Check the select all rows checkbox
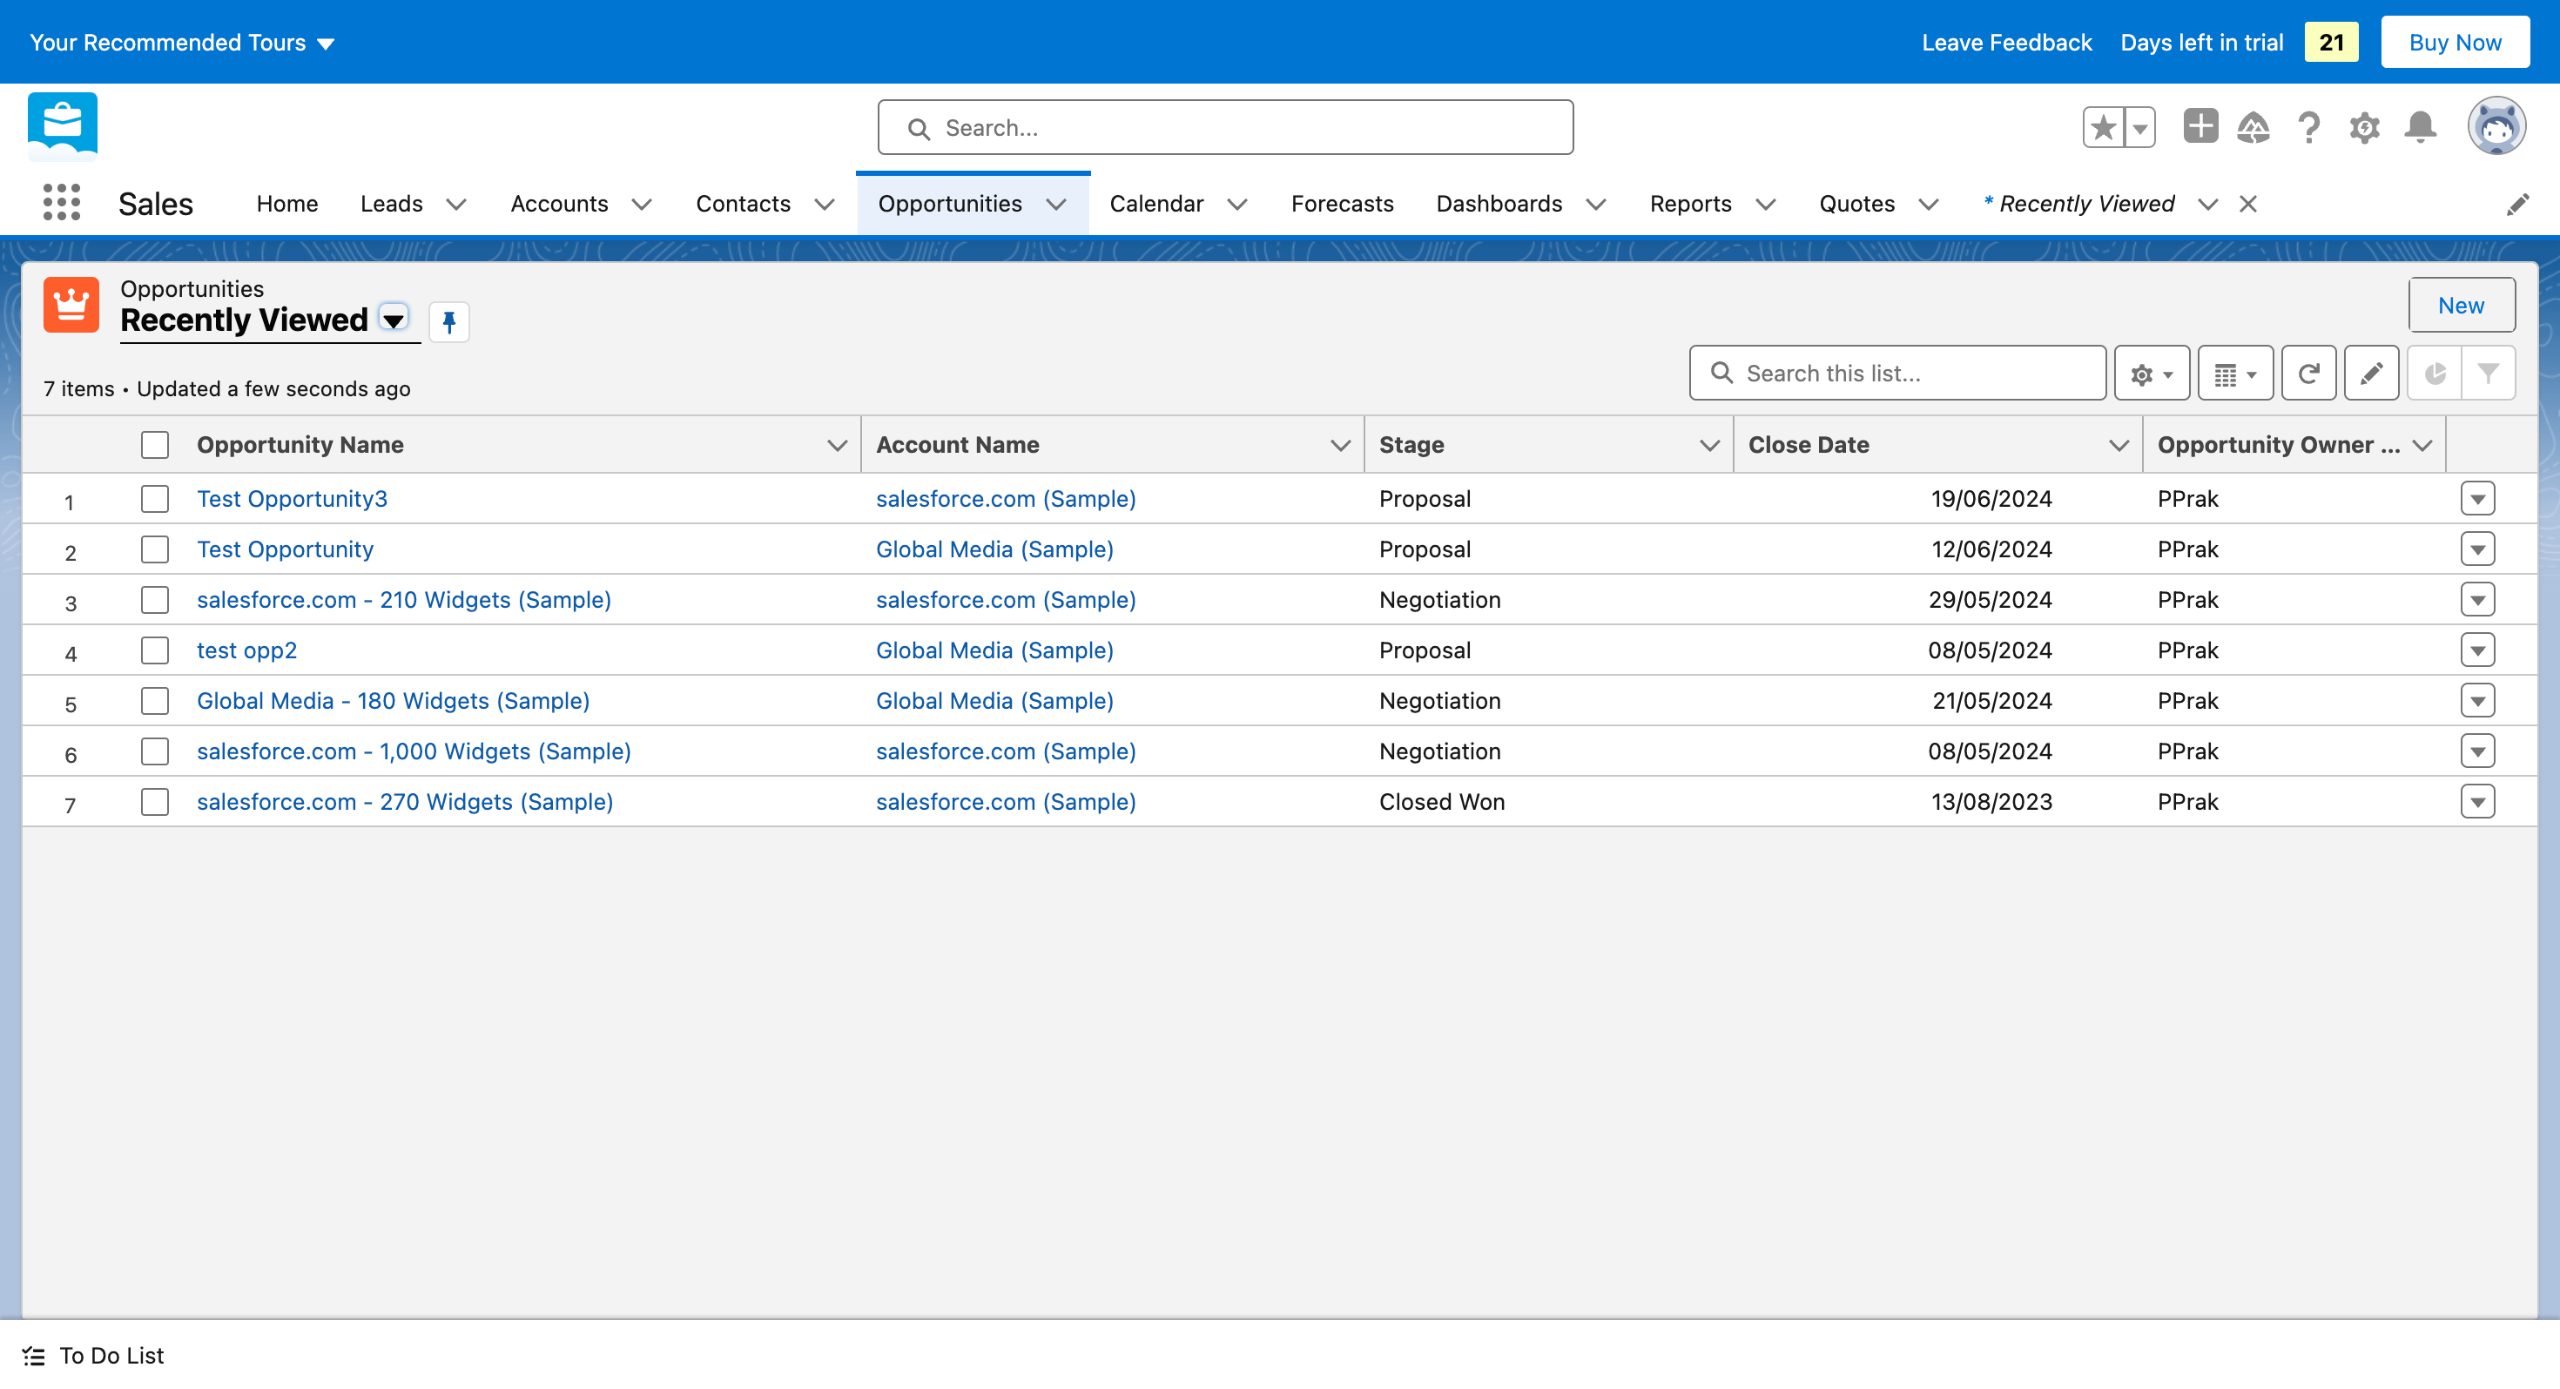 (155, 444)
